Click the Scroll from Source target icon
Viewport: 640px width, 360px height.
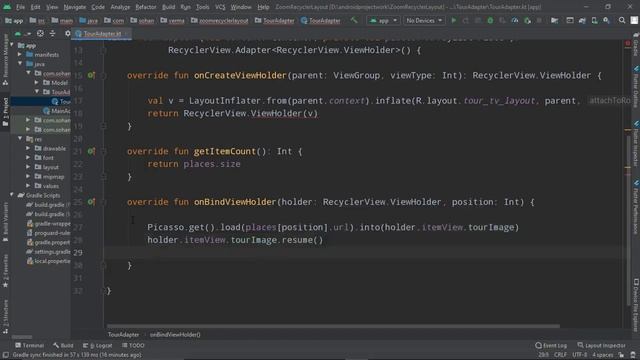point(40,33)
